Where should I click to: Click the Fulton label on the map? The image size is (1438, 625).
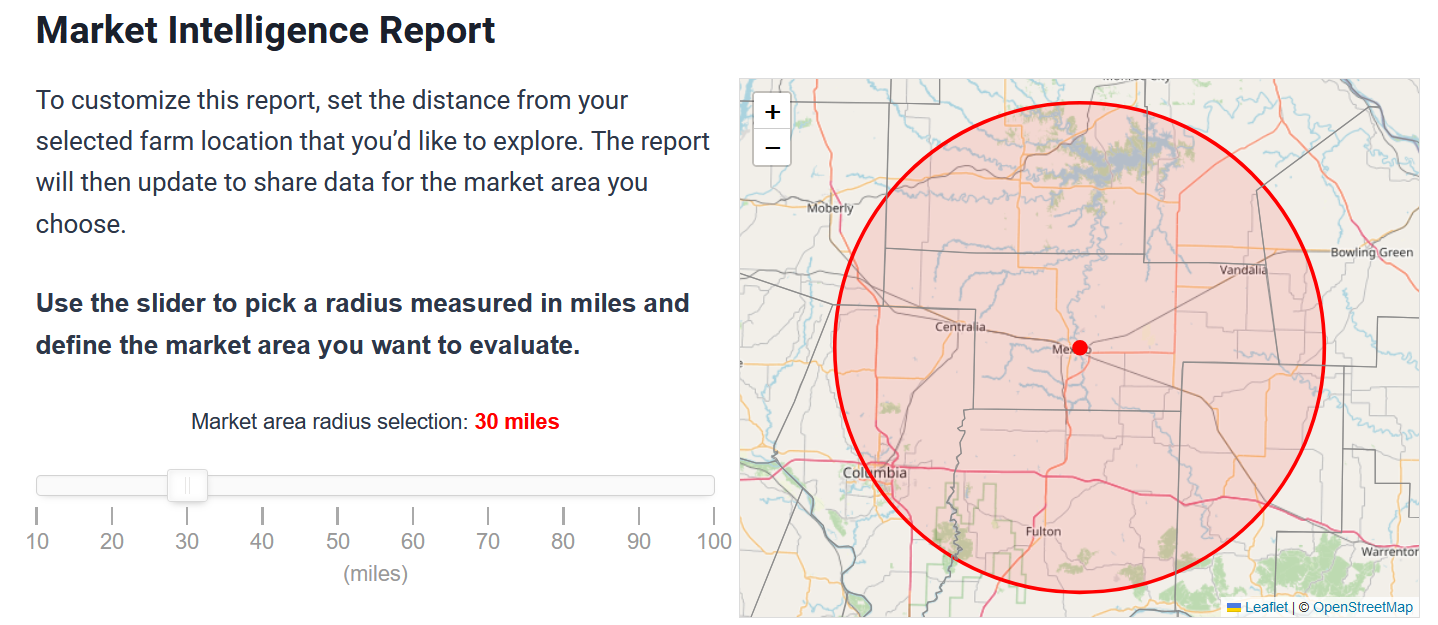(x=1043, y=531)
